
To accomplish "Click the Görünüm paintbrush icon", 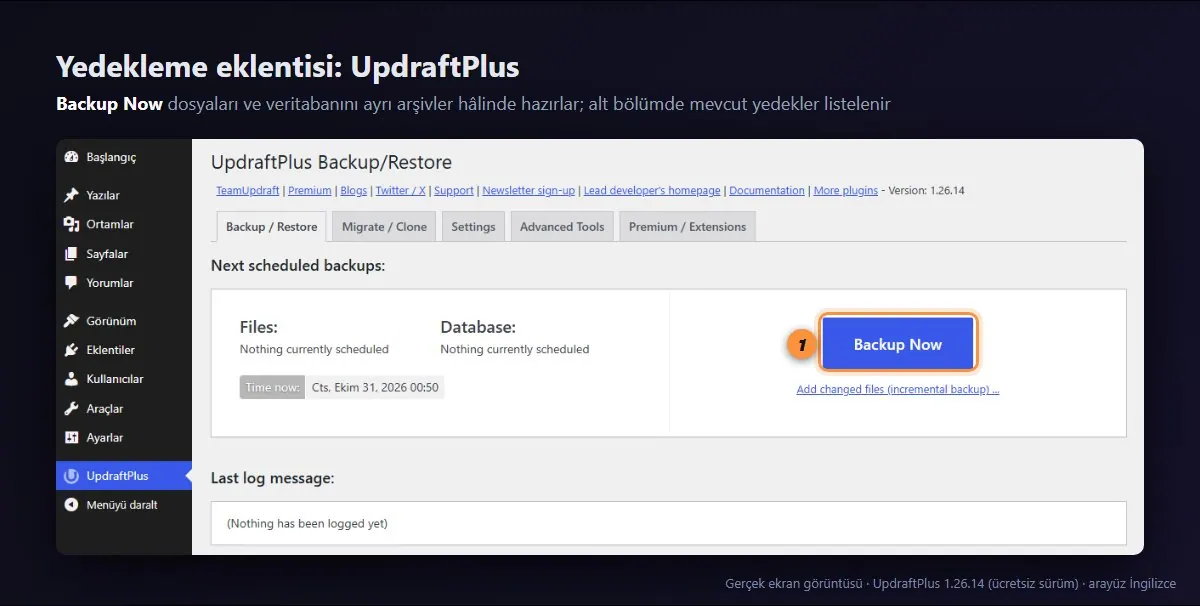I will [x=71, y=321].
